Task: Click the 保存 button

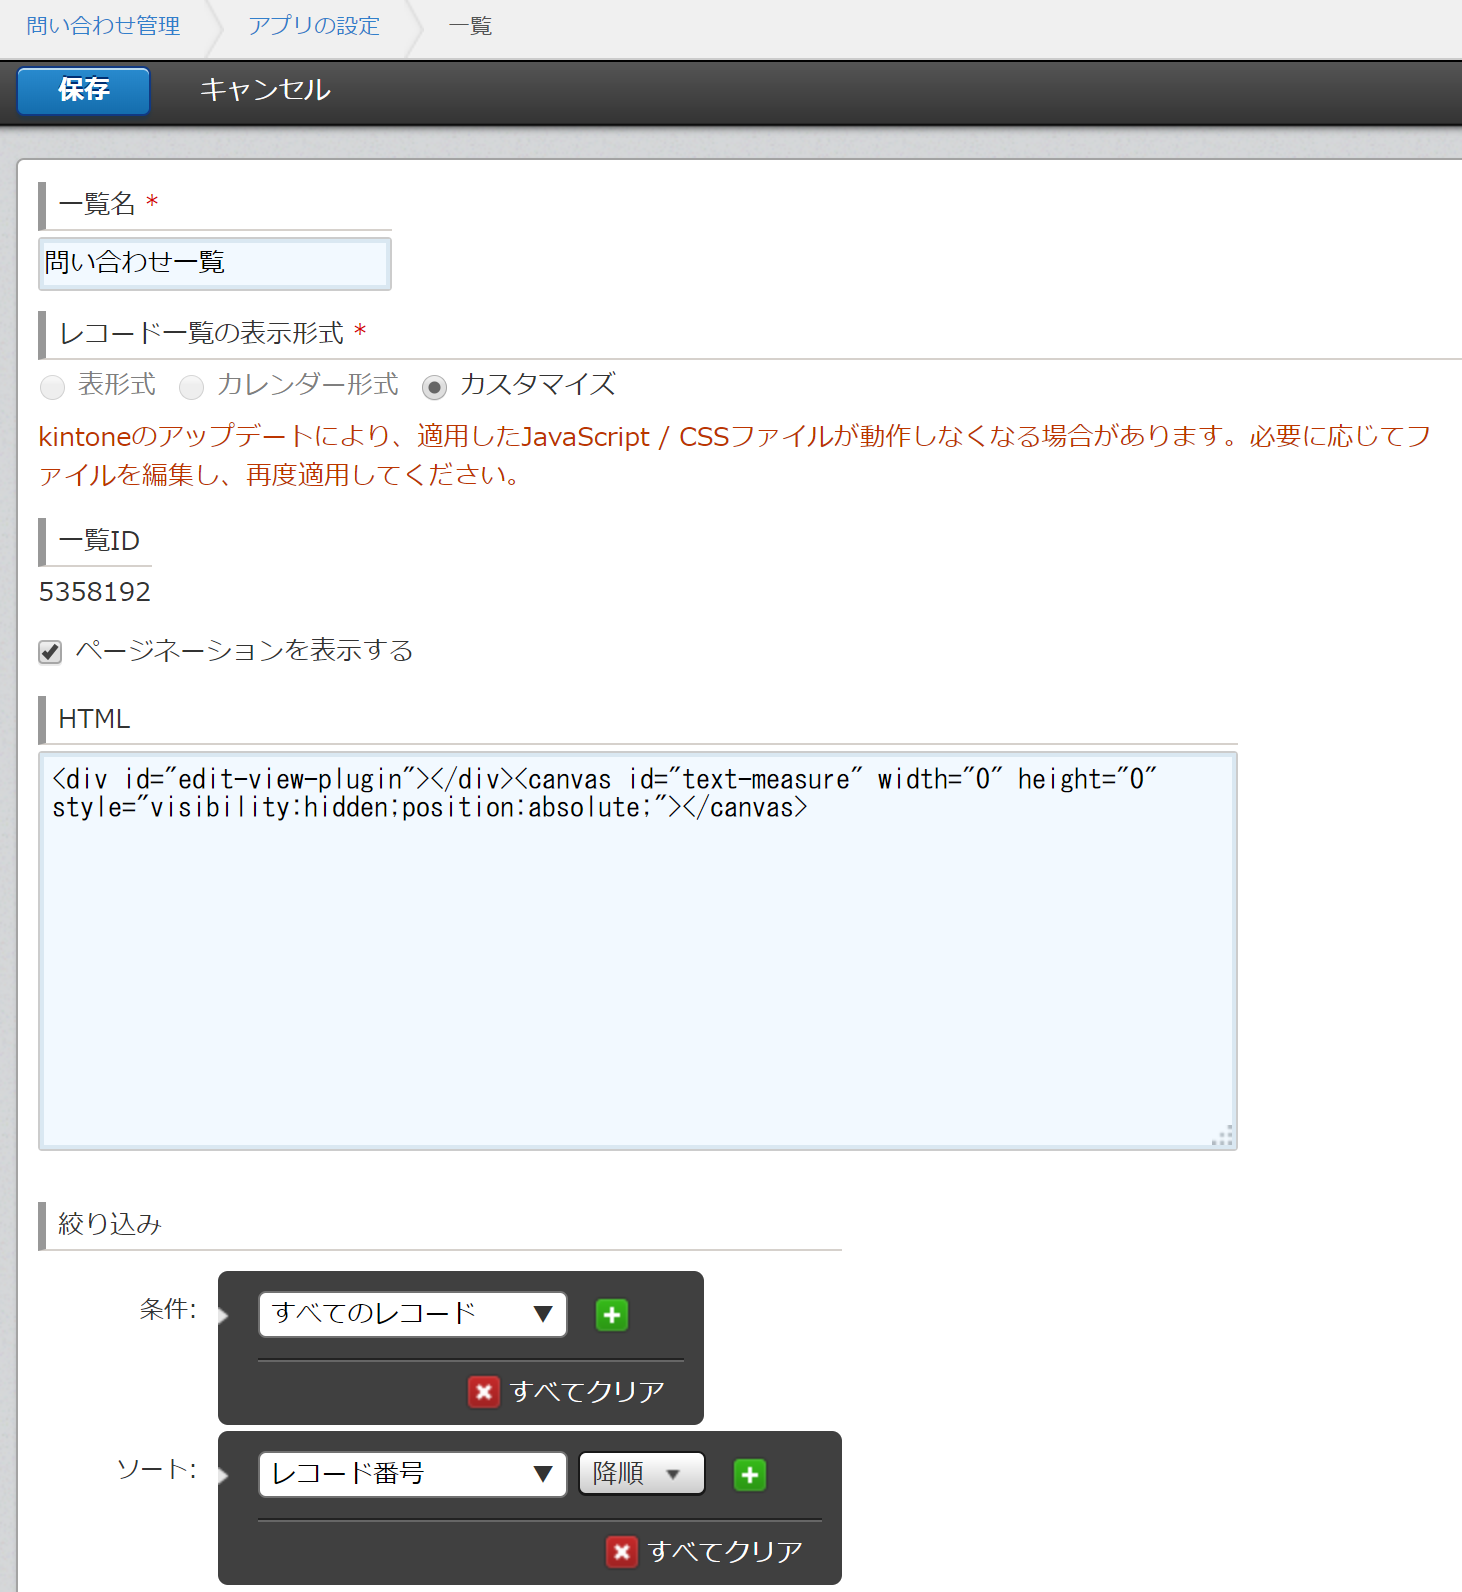Action: pyautogui.click(x=84, y=90)
